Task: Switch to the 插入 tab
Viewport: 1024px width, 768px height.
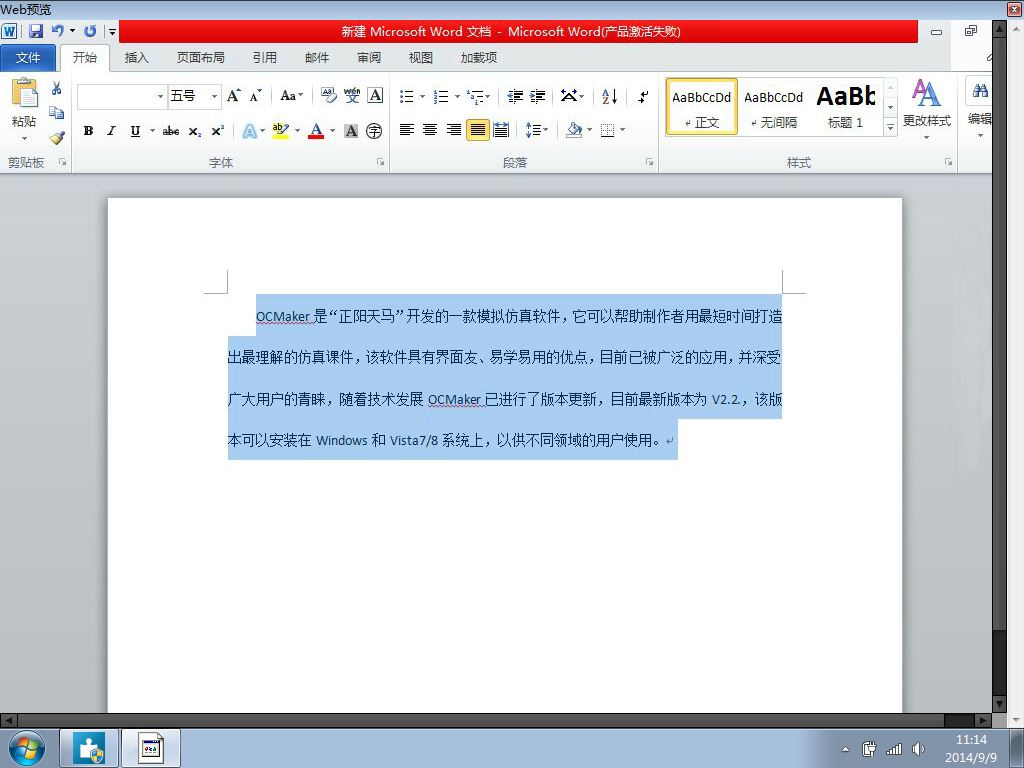Action: coord(136,57)
